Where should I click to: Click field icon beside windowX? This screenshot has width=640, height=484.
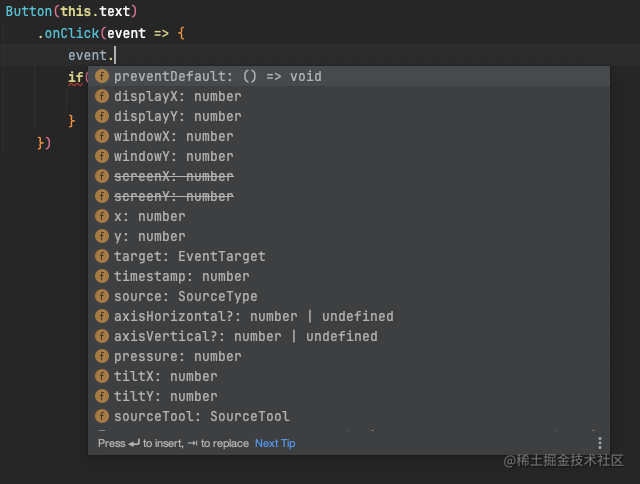click(102, 136)
